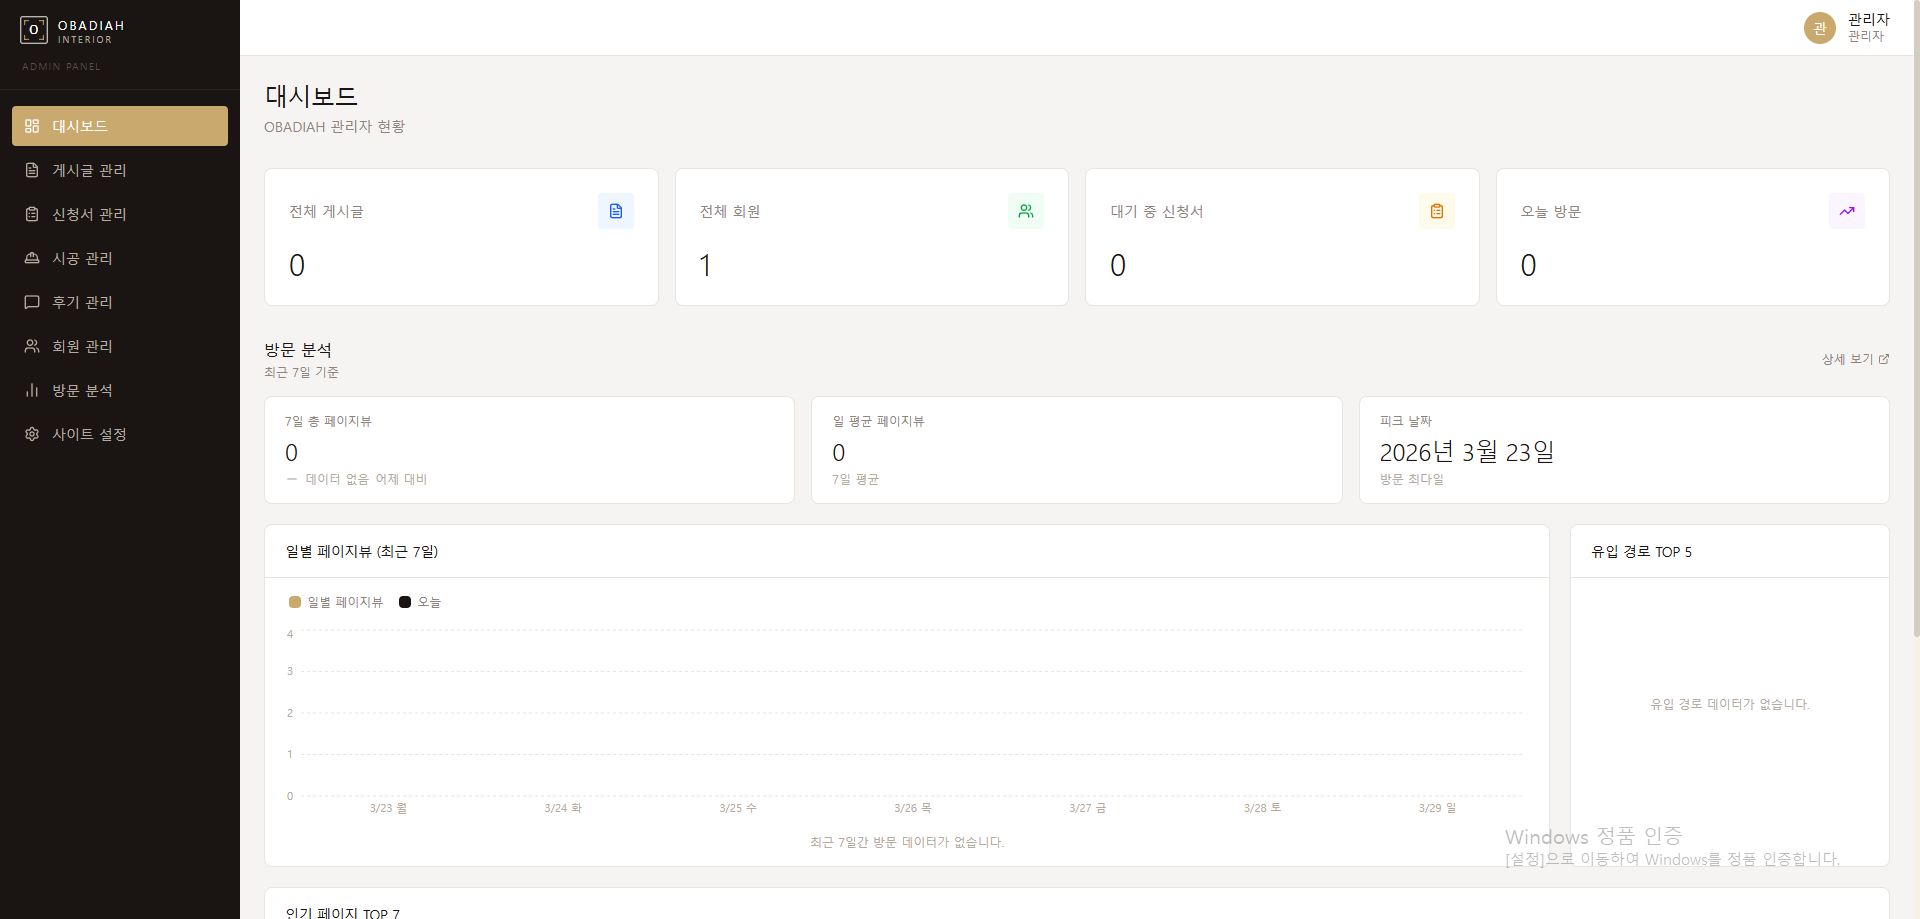1920x919 pixels.
Task: Go to 신청서 관리 menu item
Action: coord(89,214)
